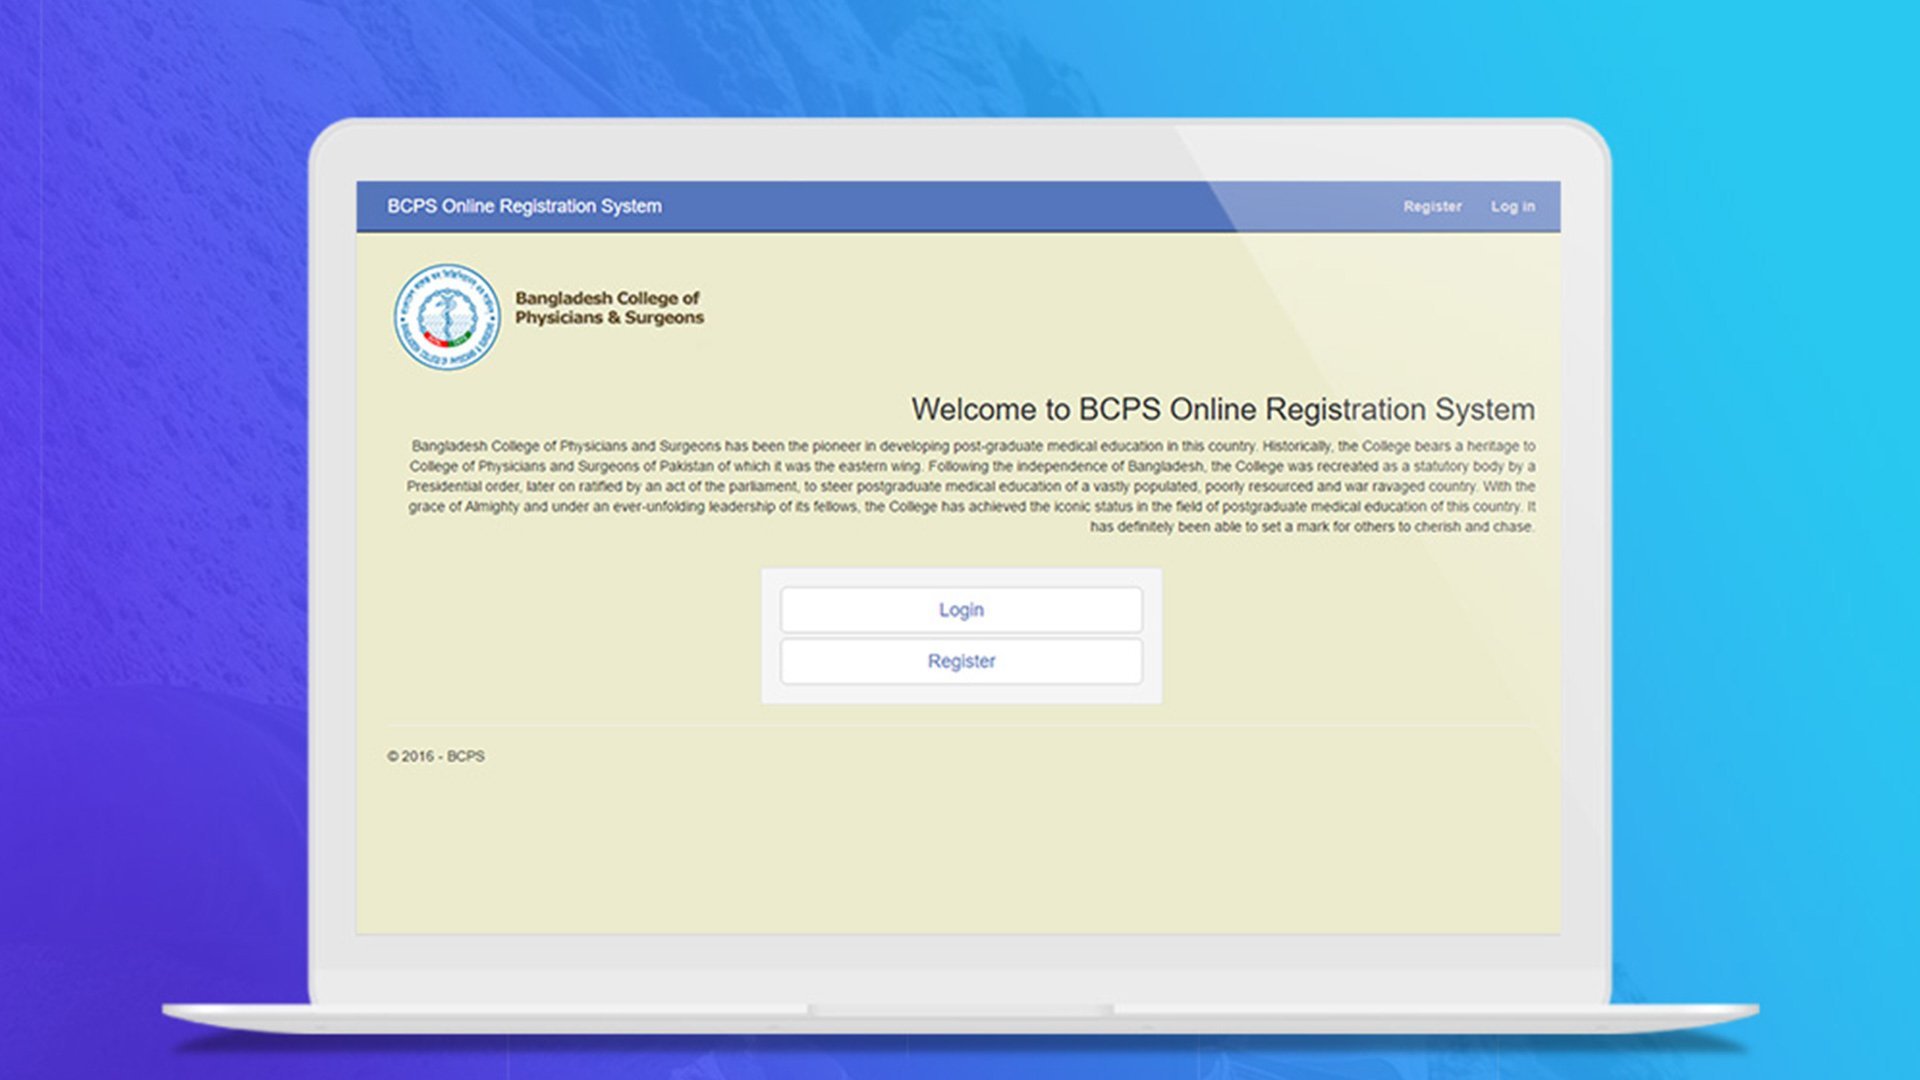Screen dimensions: 1920x1080
Task: Click the BCPS Online Registration System brand title
Action: (x=524, y=206)
